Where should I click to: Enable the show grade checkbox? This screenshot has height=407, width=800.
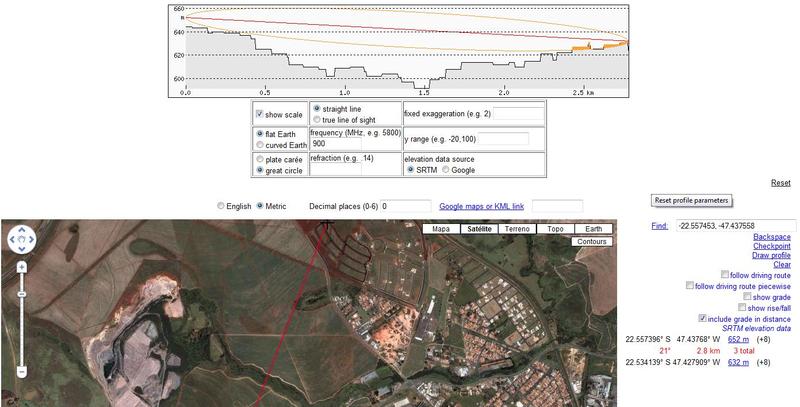tap(747, 296)
